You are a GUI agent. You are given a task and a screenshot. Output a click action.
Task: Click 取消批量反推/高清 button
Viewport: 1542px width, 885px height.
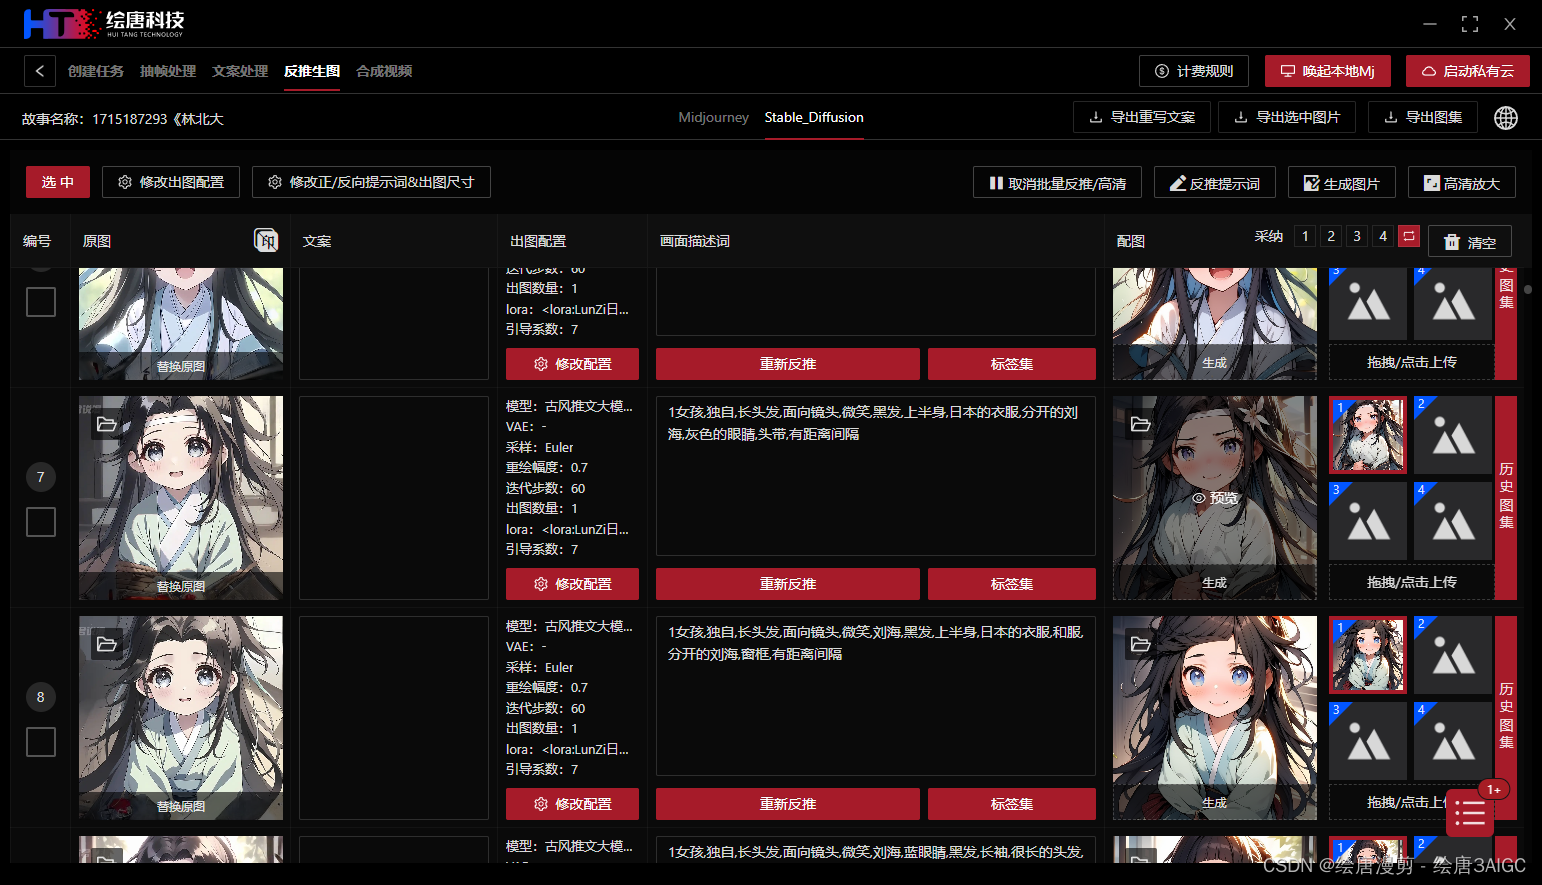click(1057, 183)
